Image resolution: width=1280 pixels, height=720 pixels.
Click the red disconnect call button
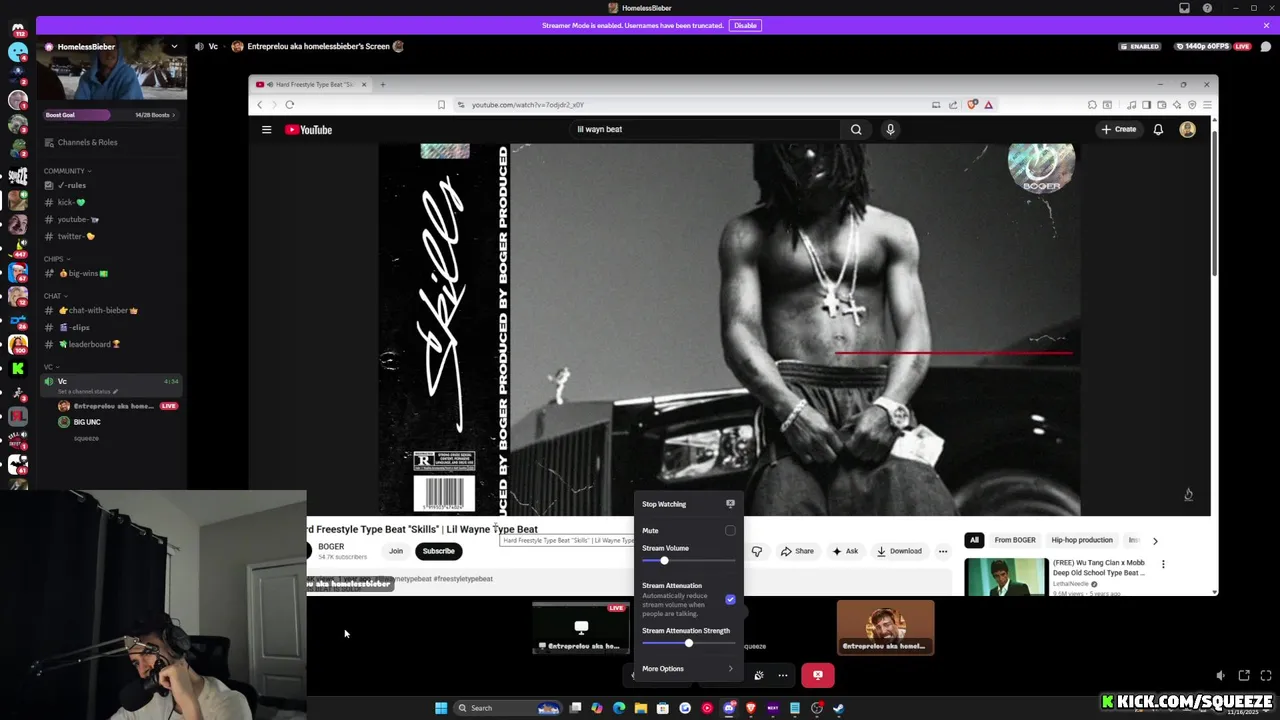[x=817, y=675]
